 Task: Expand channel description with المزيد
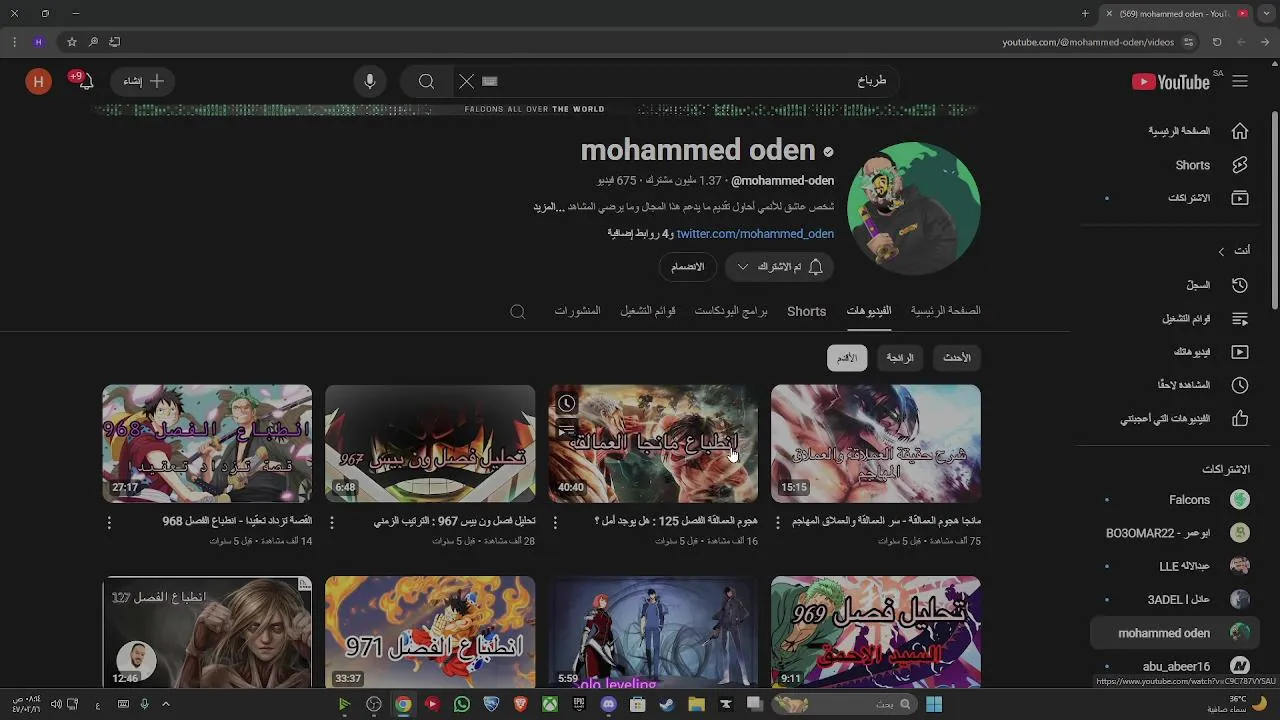tap(548, 207)
